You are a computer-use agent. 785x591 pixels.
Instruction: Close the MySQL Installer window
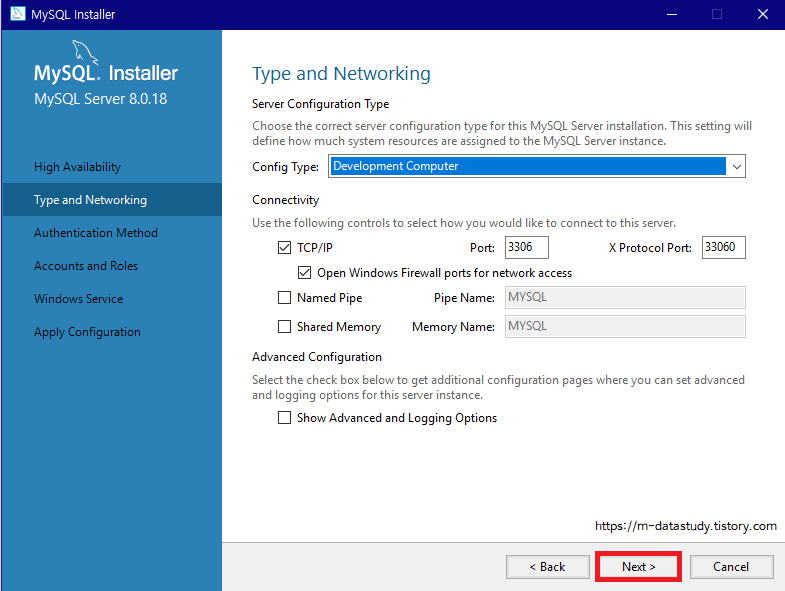point(762,14)
